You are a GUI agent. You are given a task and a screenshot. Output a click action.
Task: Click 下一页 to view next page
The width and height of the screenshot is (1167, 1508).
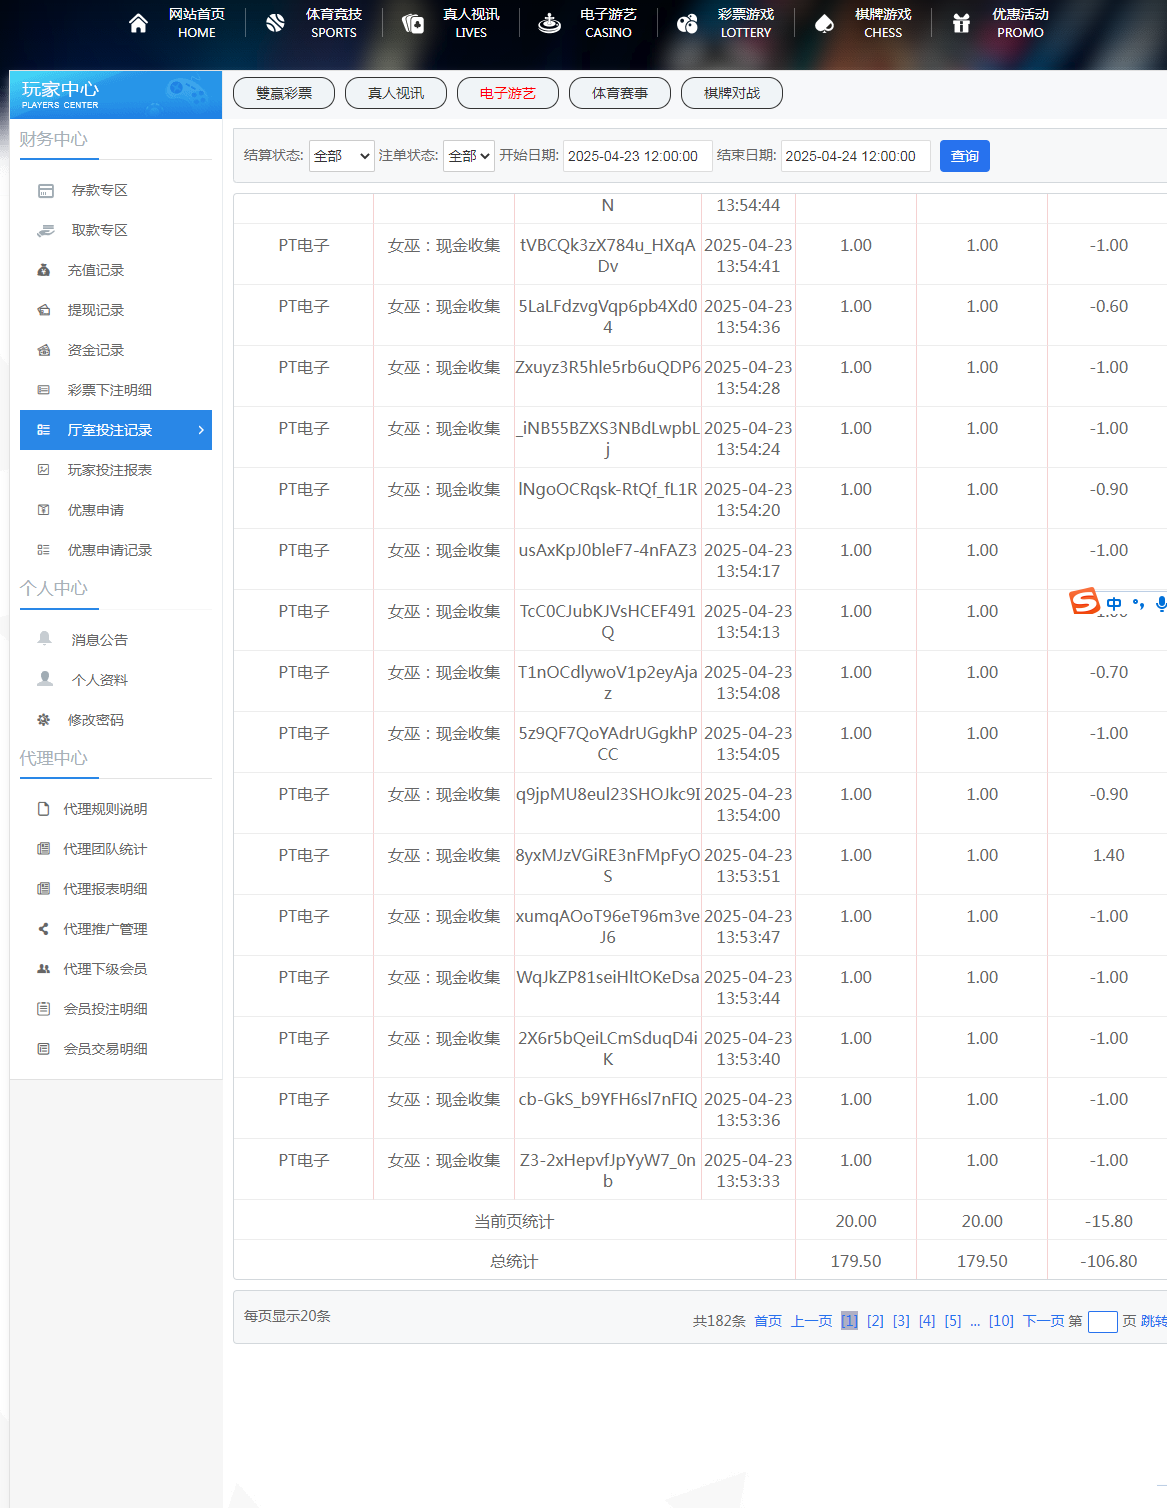[1043, 1321]
